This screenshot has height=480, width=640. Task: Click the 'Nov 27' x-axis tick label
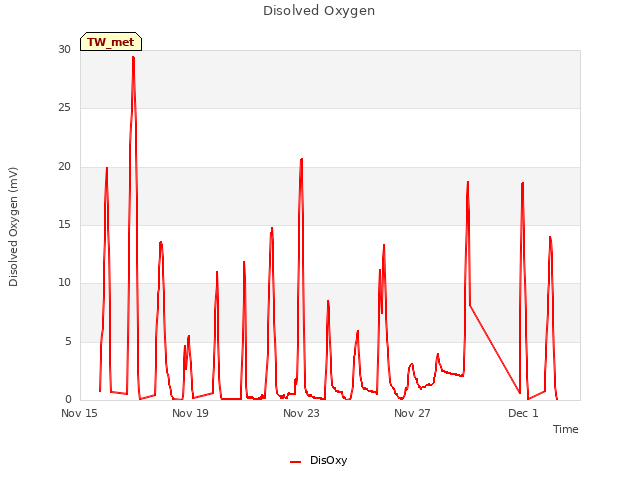[x=412, y=413]
